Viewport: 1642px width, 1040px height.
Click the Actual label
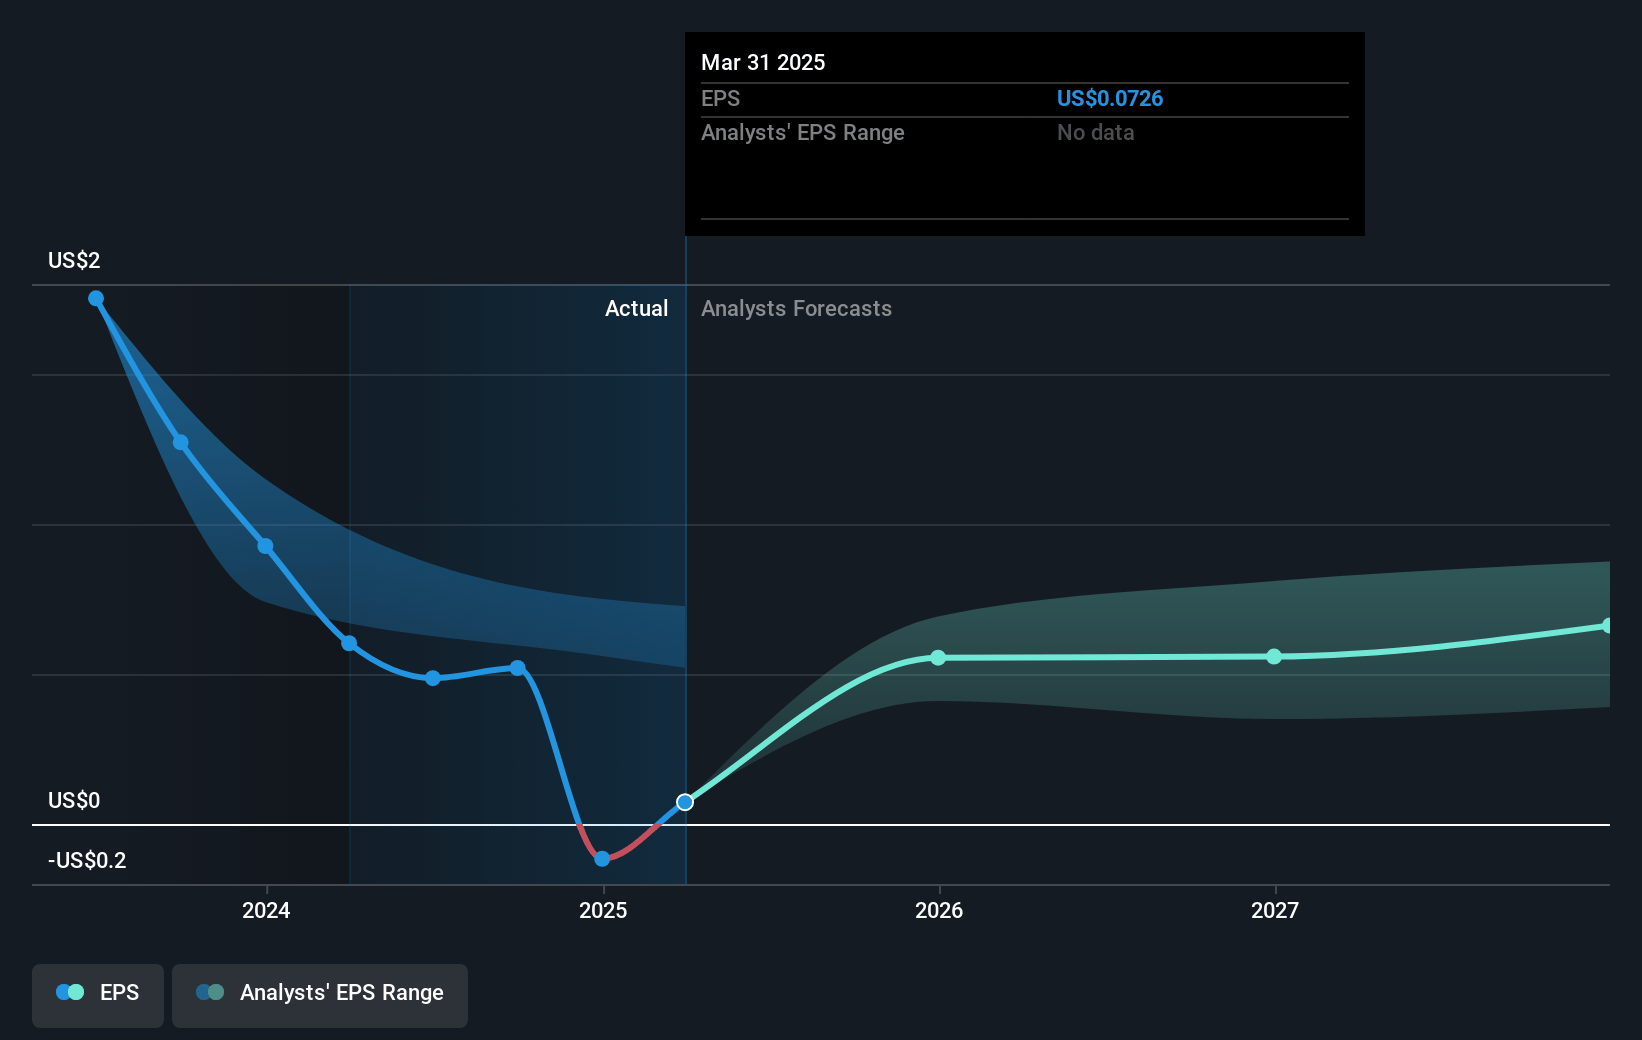636,308
